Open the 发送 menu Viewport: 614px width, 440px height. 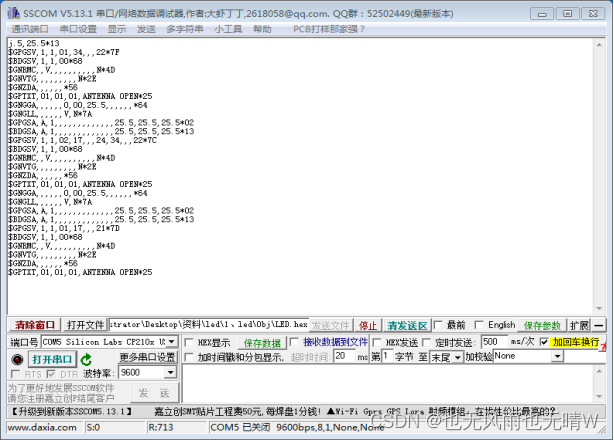tap(146, 29)
